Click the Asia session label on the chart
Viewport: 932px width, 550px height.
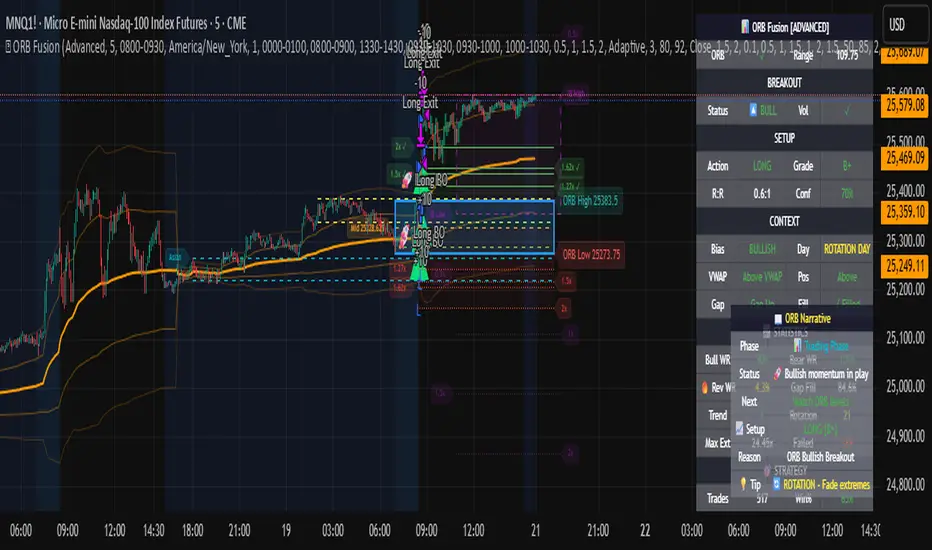tap(175, 257)
